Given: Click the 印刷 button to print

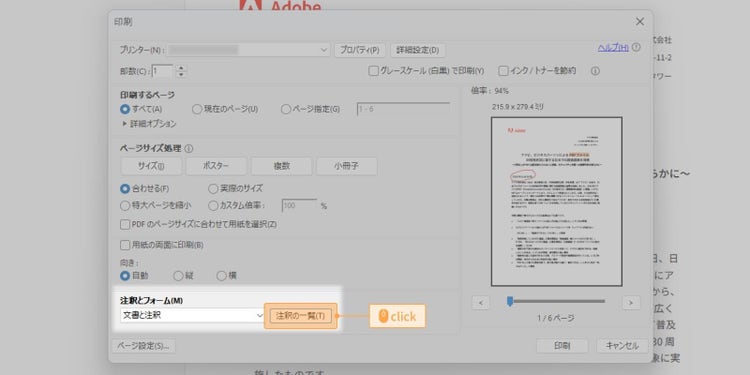Looking at the screenshot, I should tap(562, 346).
